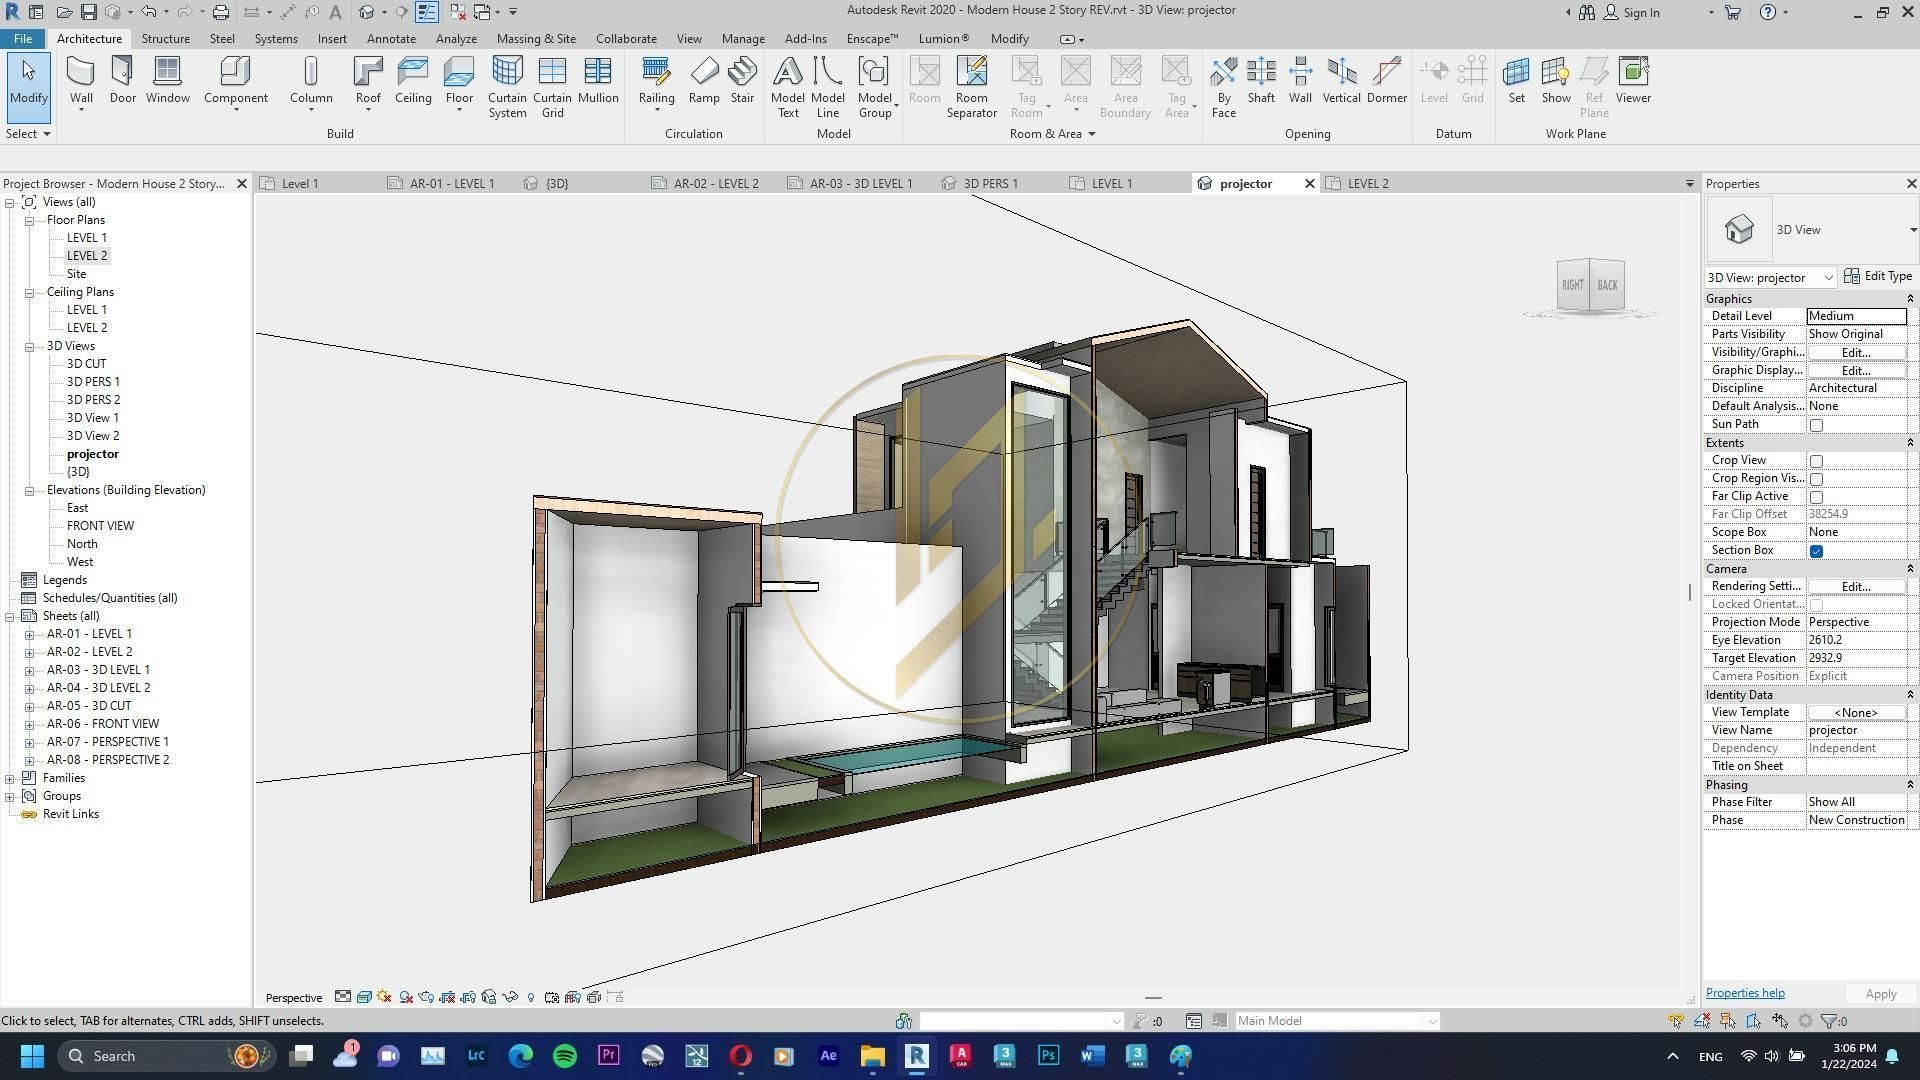
Task: Toggle the Sun Path checkbox
Action: (x=1816, y=425)
